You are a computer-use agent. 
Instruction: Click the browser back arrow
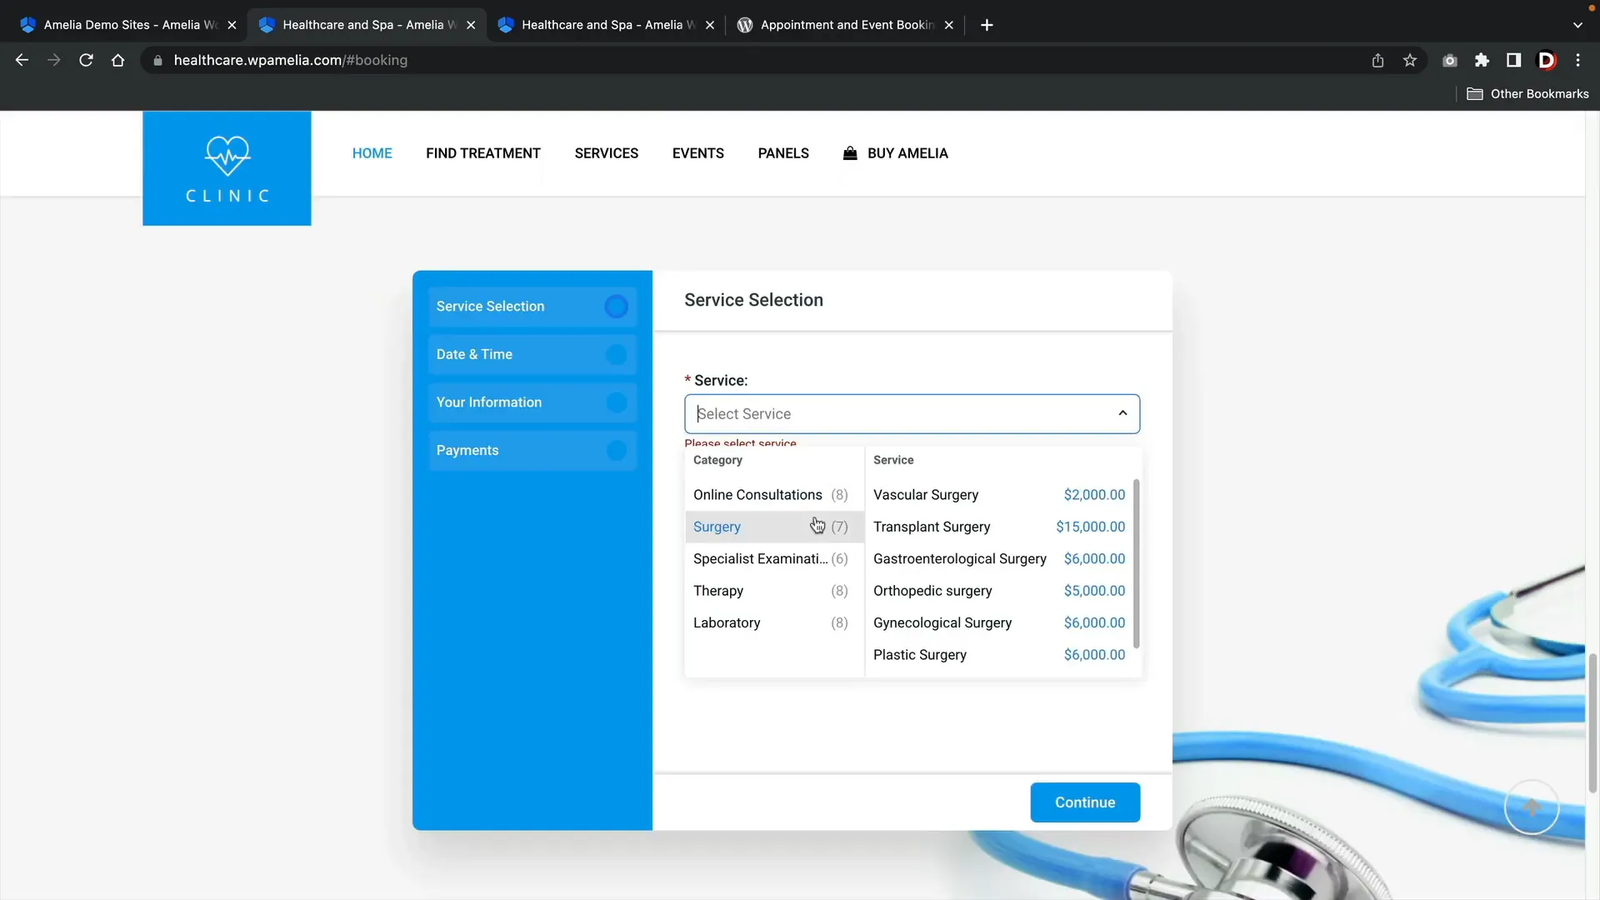(22, 60)
